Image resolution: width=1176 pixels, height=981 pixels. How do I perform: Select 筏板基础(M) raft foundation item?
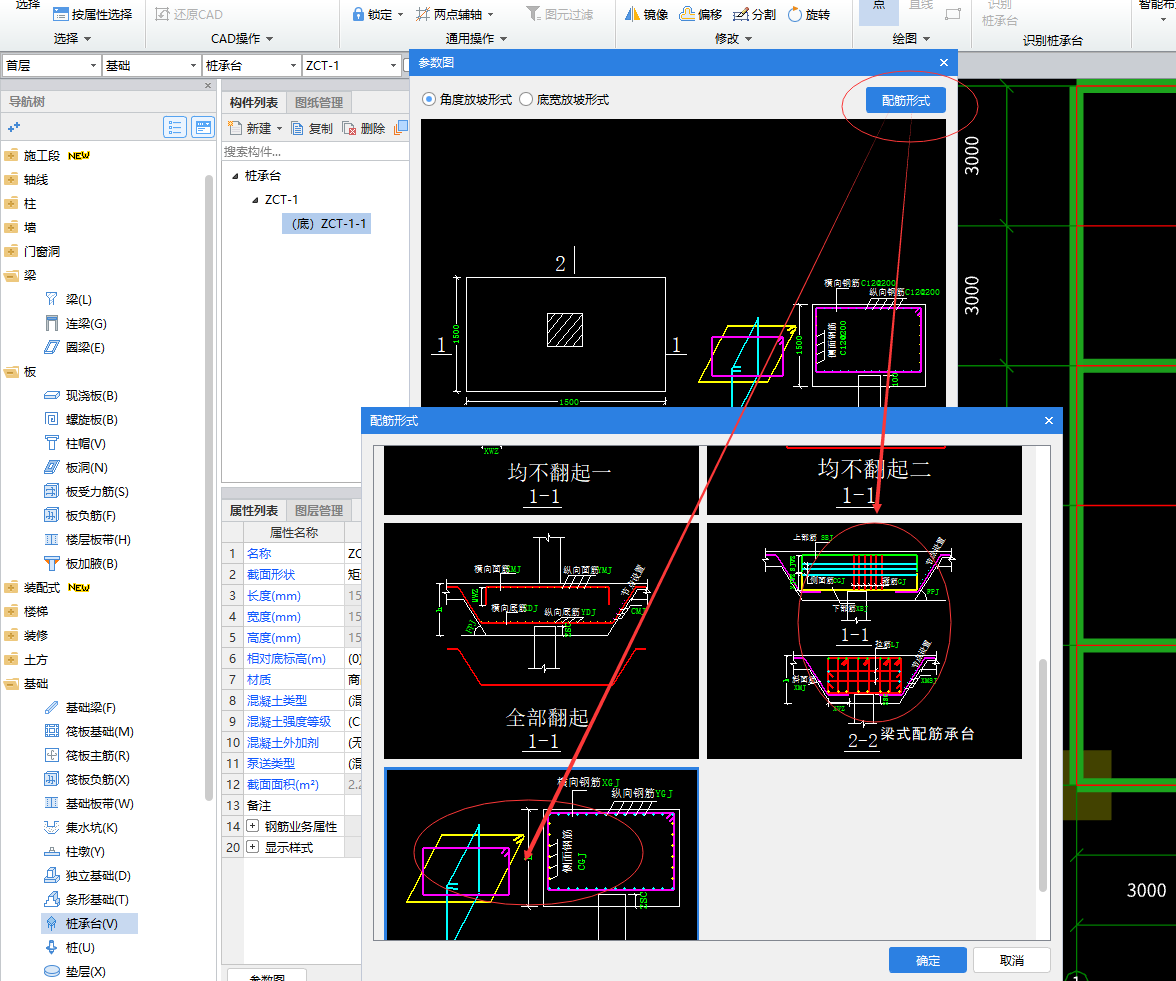tap(89, 731)
